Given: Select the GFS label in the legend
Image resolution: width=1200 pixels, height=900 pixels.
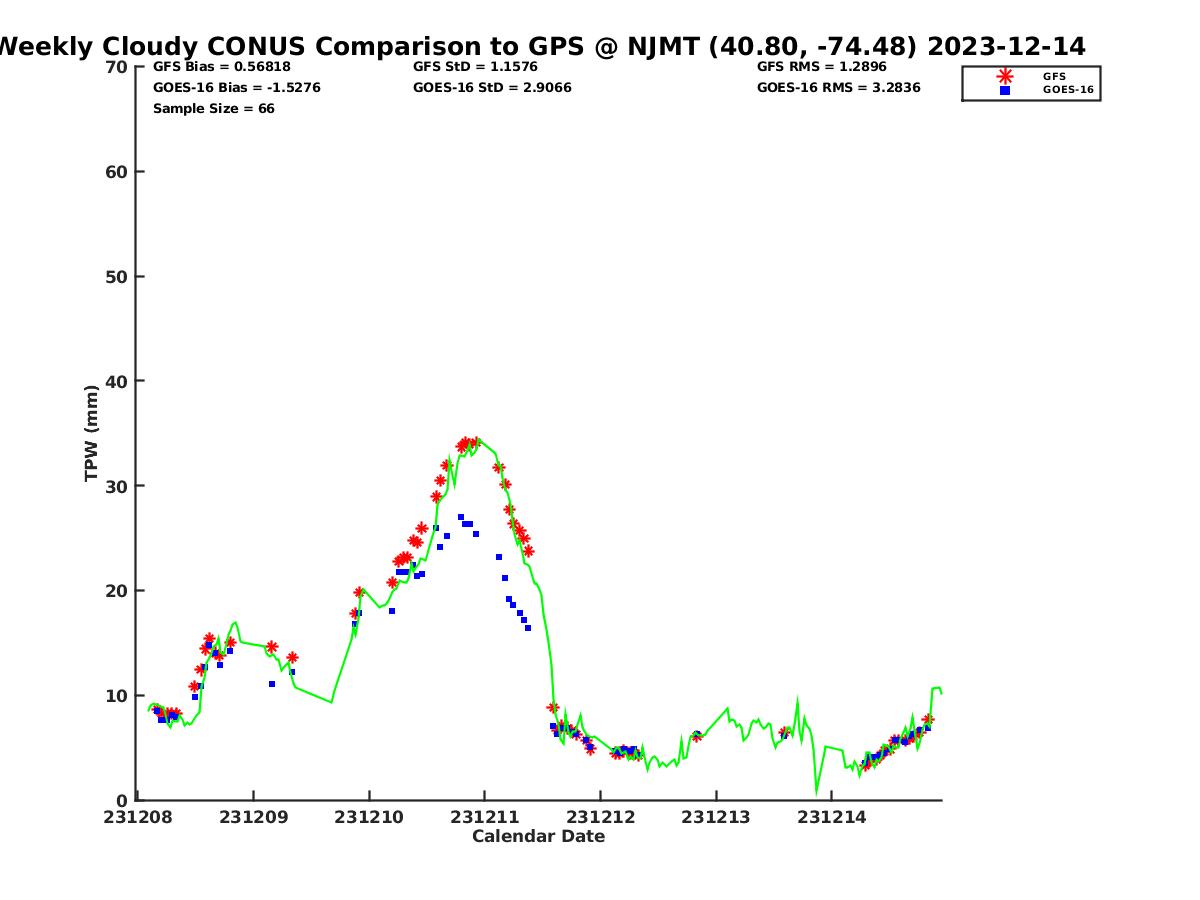Looking at the screenshot, I should tap(1054, 76).
